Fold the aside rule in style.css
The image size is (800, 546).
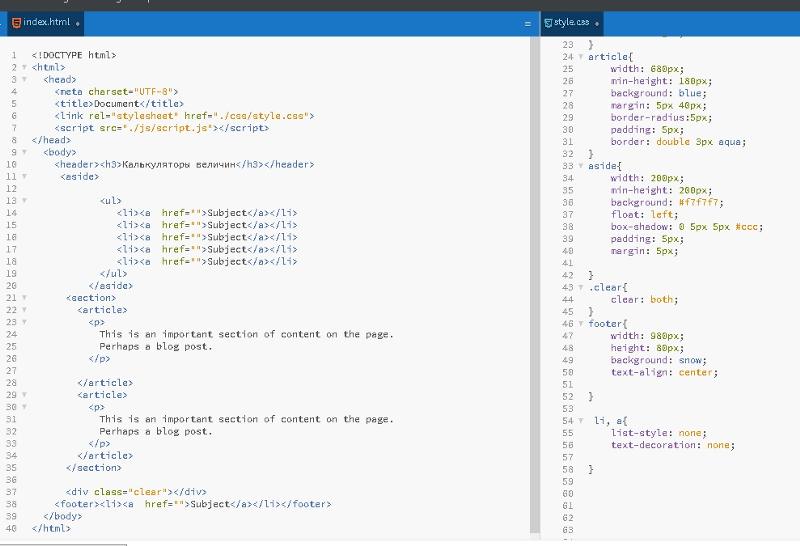click(x=581, y=166)
